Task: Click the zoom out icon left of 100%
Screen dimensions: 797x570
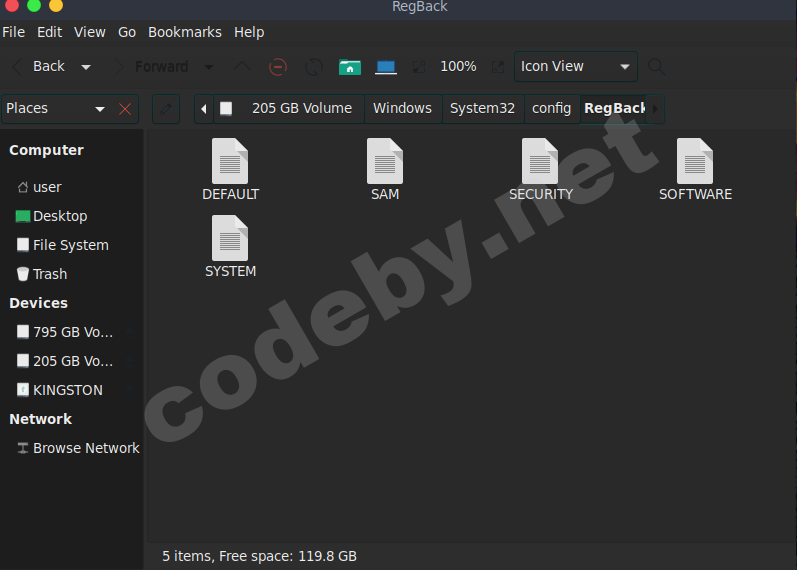Action: (419, 67)
